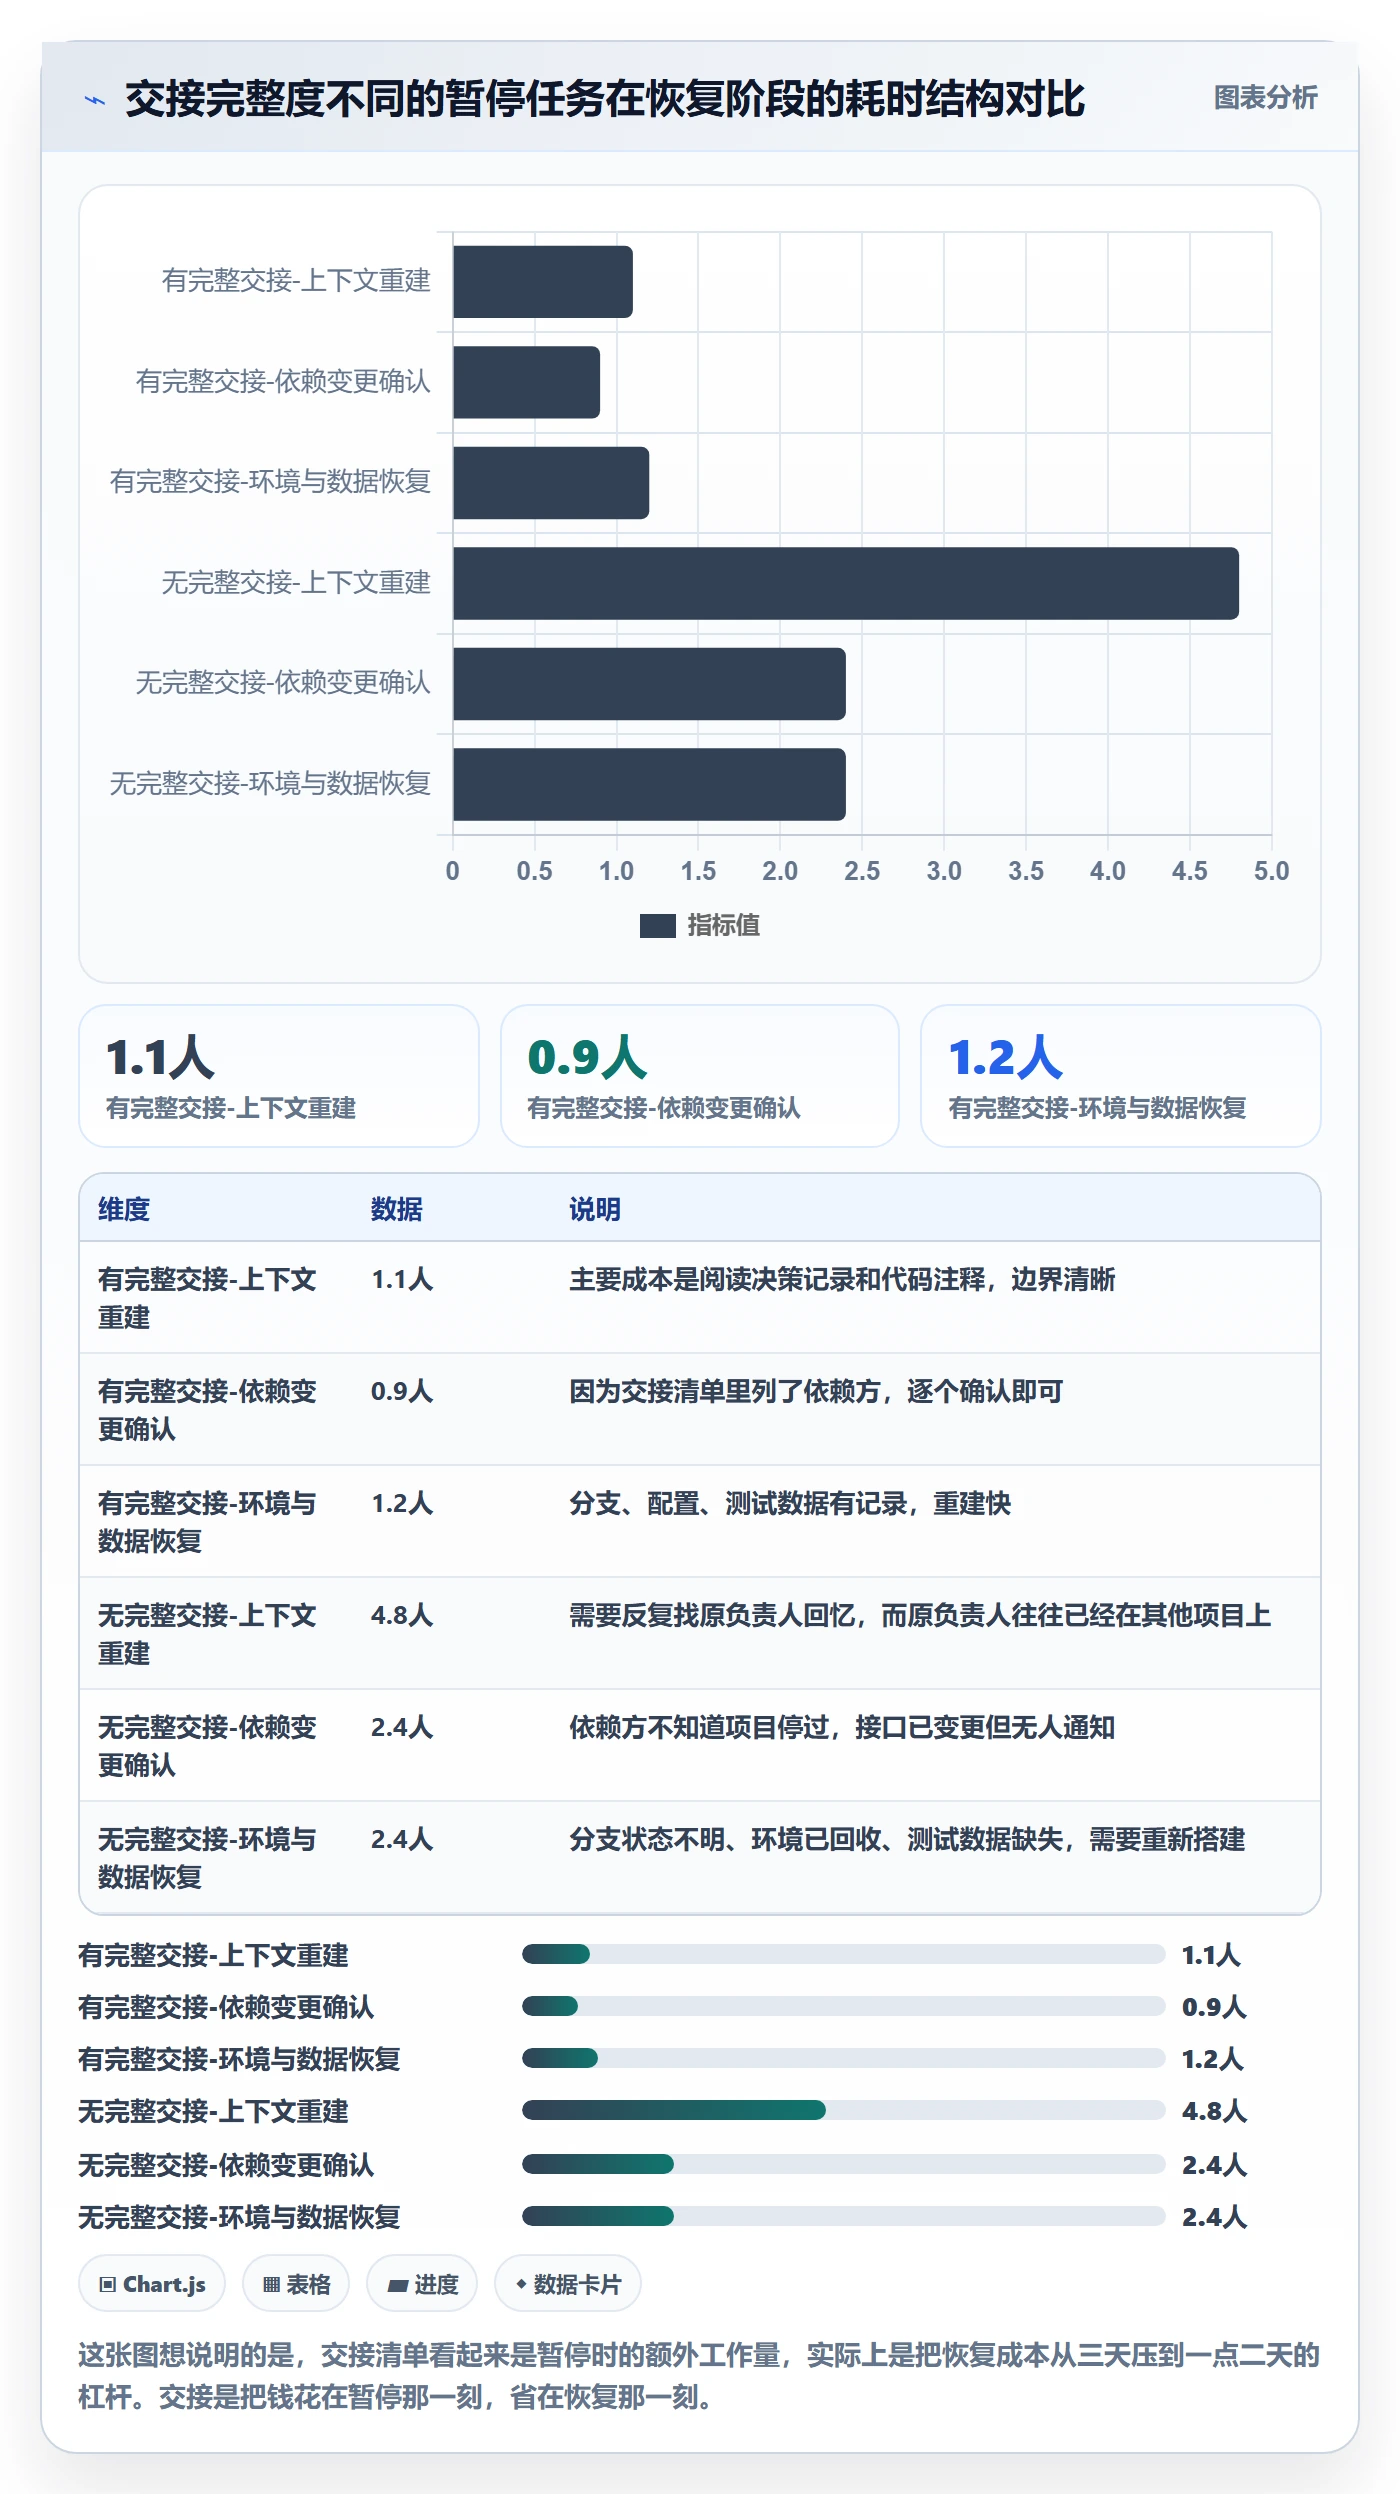Image resolution: width=1400 pixels, height=2494 pixels.
Task: Click the 4.8人 value in the table
Action: [402, 1616]
